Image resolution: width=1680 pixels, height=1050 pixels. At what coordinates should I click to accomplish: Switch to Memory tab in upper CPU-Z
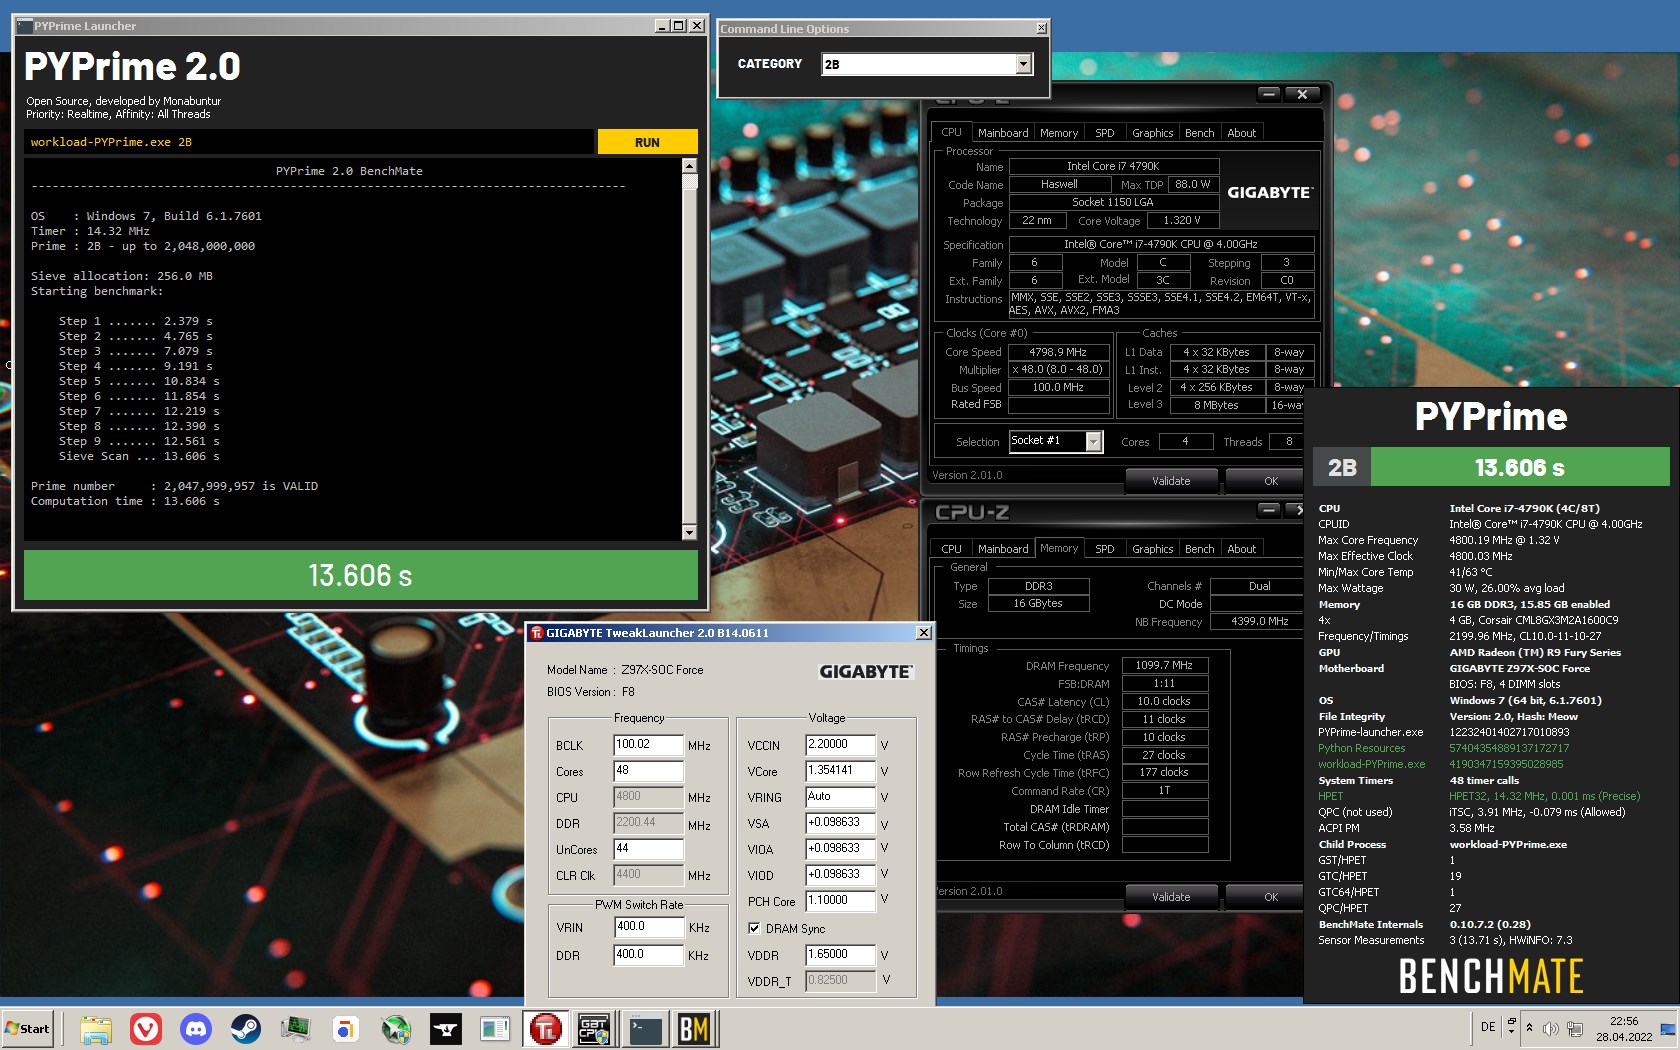[x=1059, y=133]
